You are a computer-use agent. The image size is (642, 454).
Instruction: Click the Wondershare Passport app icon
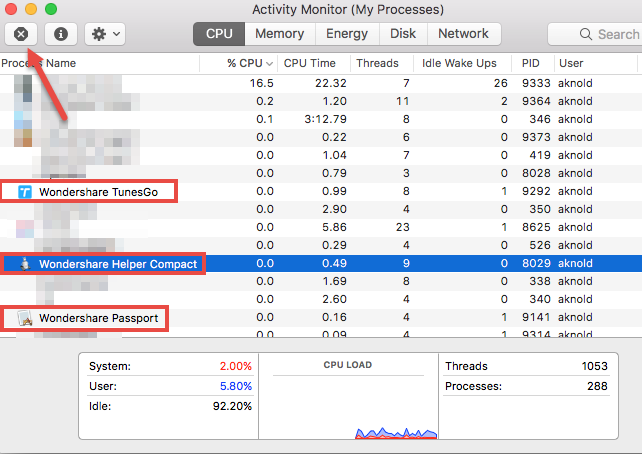[x=25, y=318]
